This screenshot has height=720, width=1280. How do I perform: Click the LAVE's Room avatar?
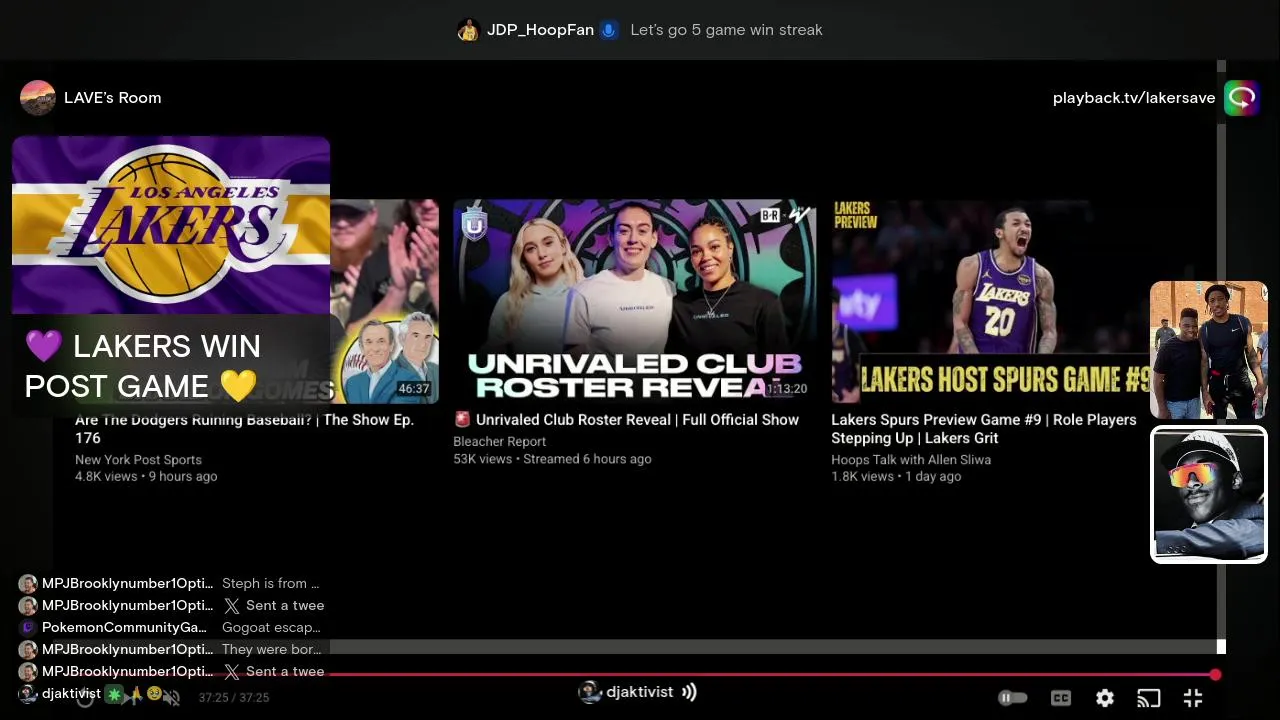(x=38, y=98)
